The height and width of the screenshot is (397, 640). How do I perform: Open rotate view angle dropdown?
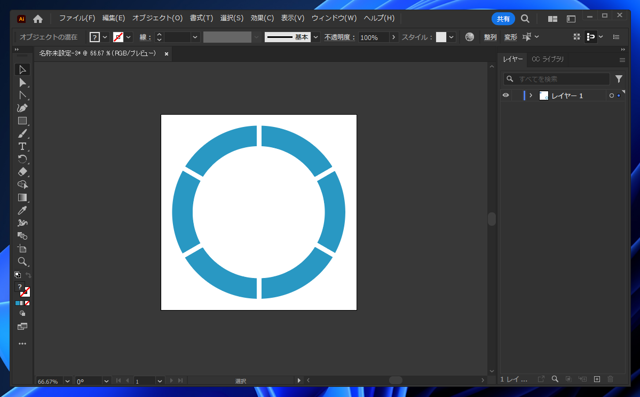click(x=106, y=381)
